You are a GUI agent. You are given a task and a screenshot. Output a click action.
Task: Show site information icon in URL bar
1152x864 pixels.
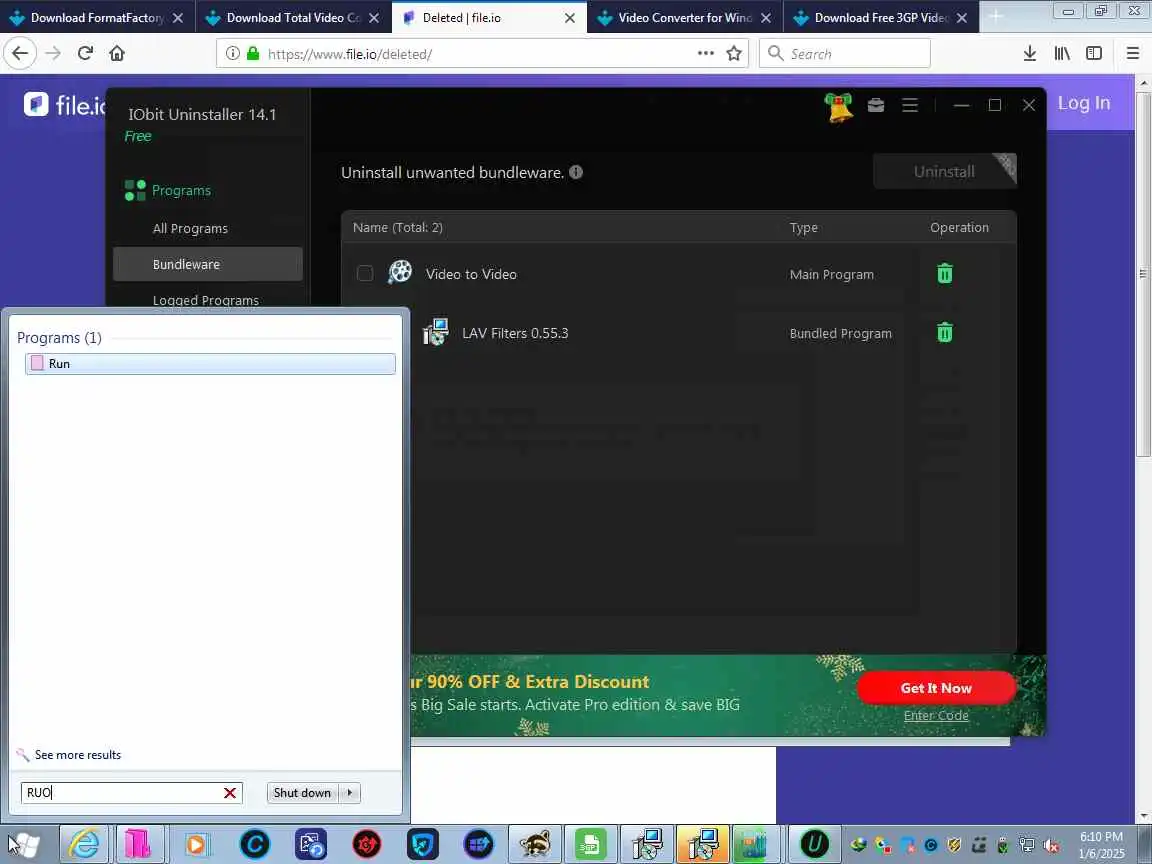pos(232,53)
